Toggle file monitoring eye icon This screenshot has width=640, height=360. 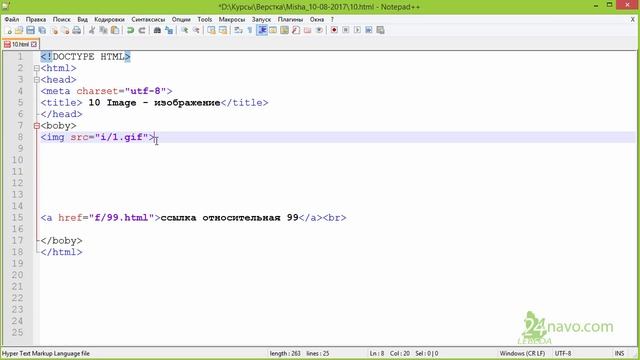click(319, 30)
